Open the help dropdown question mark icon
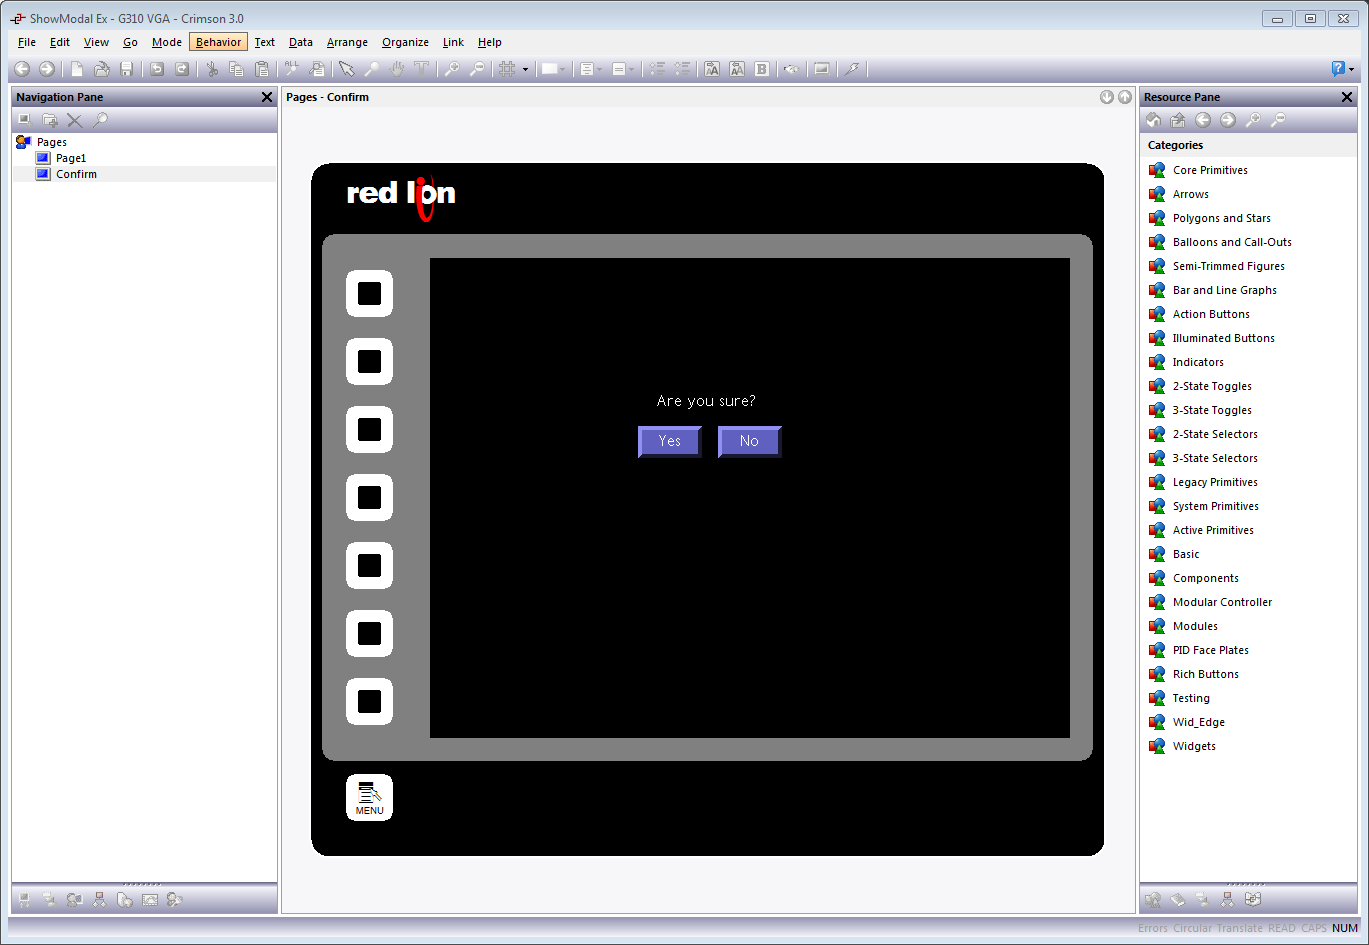 click(x=1343, y=69)
